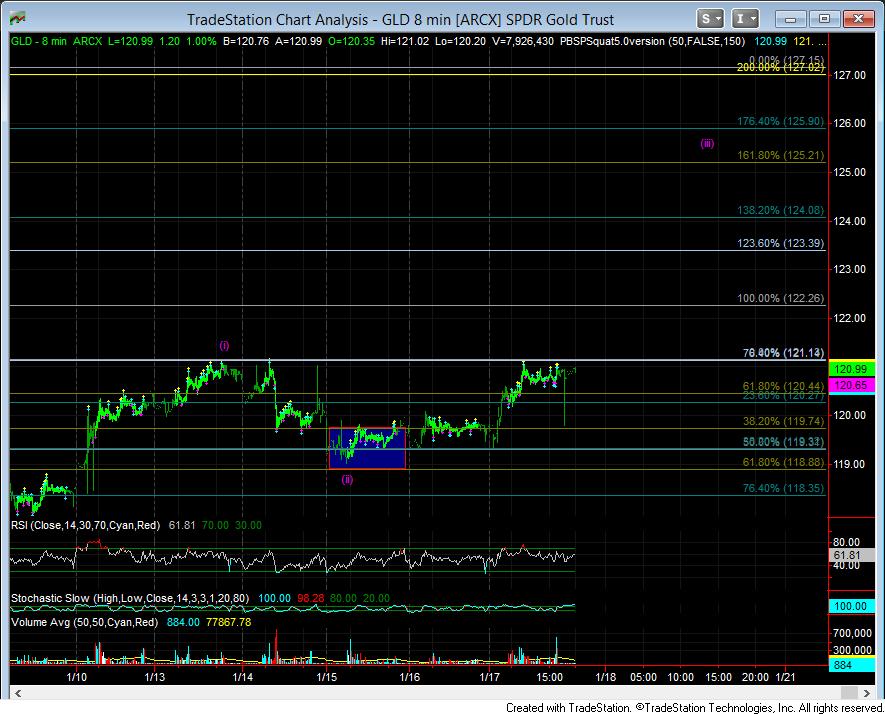Click the 1/17 date on time axis
Viewport: 885px width, 714px height.
coord(489,677)
